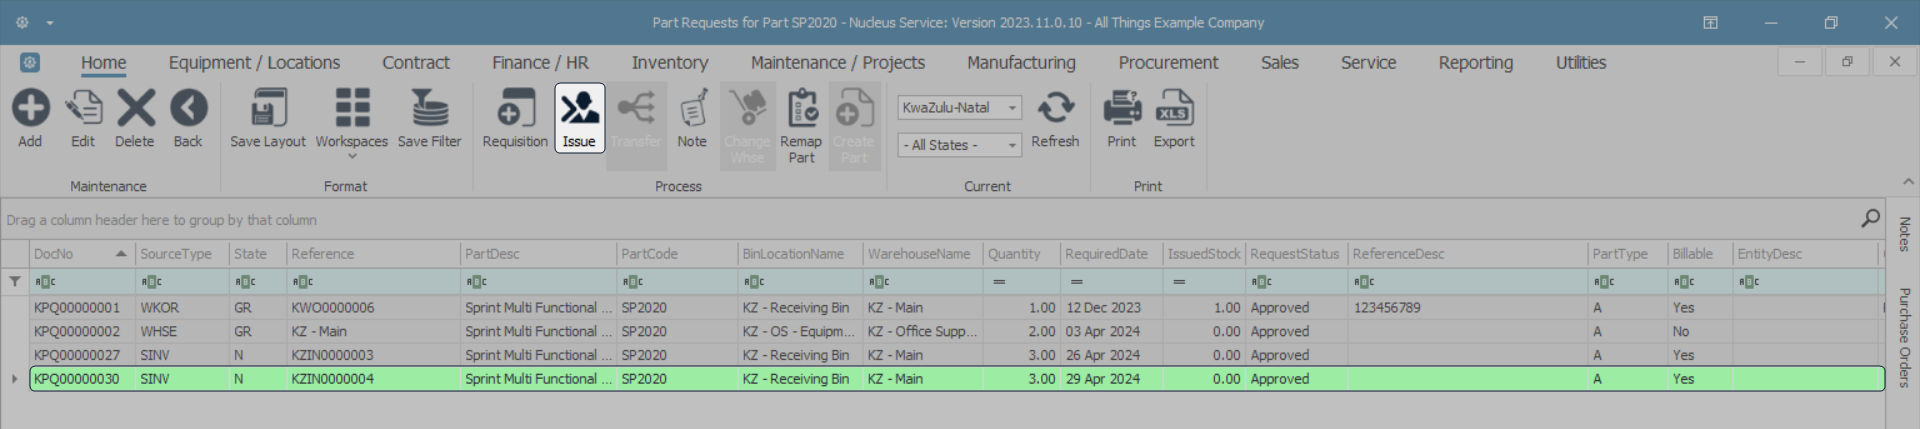Click the Requisition icon
The image size is (1920, 429).
[515, 108]
